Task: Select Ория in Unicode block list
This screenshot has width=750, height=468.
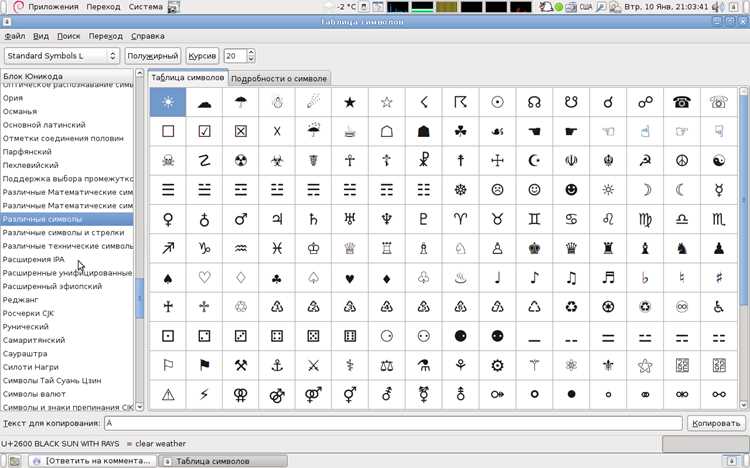Action: point(67,98)
